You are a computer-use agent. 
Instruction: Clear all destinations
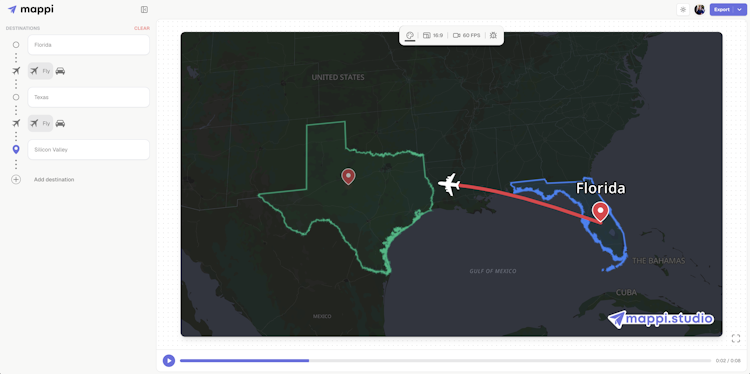click(142, 28)
